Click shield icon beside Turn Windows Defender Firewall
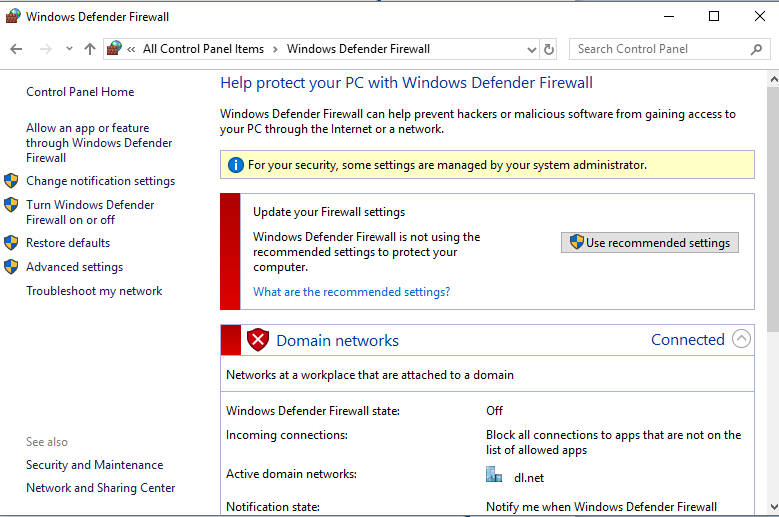The width and height of the screenshot is (779, 517). pos(11,205)
